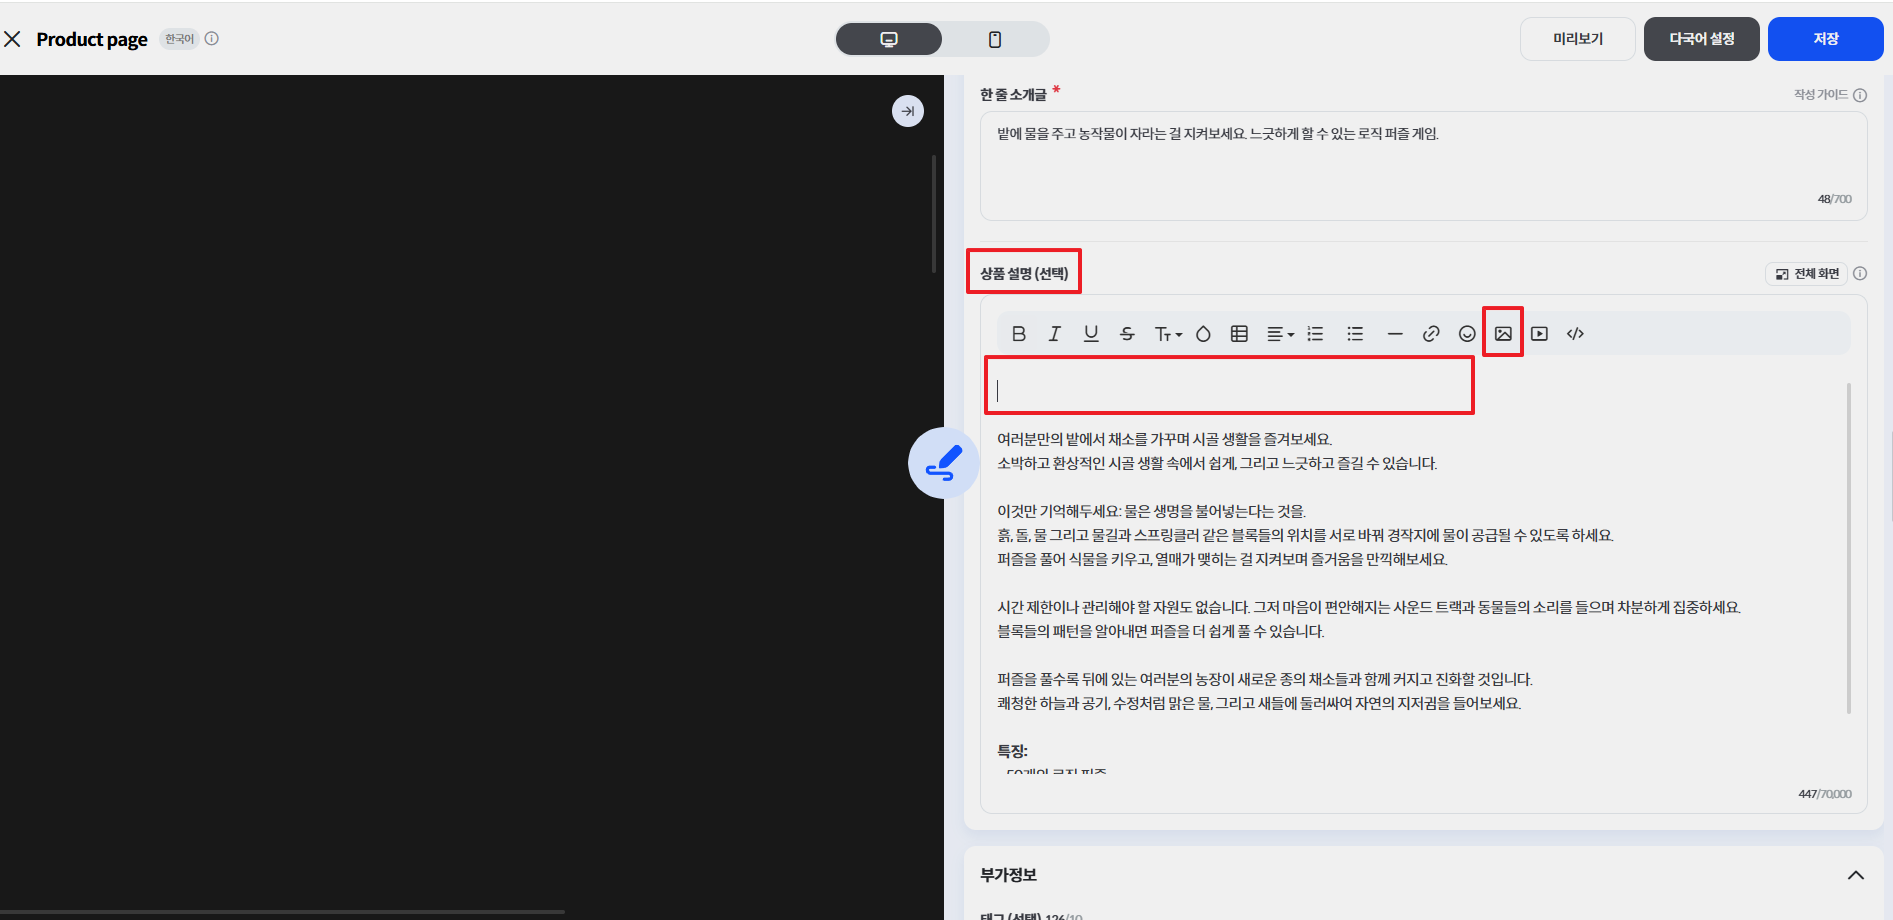Click info icon beside 전체 화면
Viewport: 1893px width, 920px height.
click(1860, 274)
